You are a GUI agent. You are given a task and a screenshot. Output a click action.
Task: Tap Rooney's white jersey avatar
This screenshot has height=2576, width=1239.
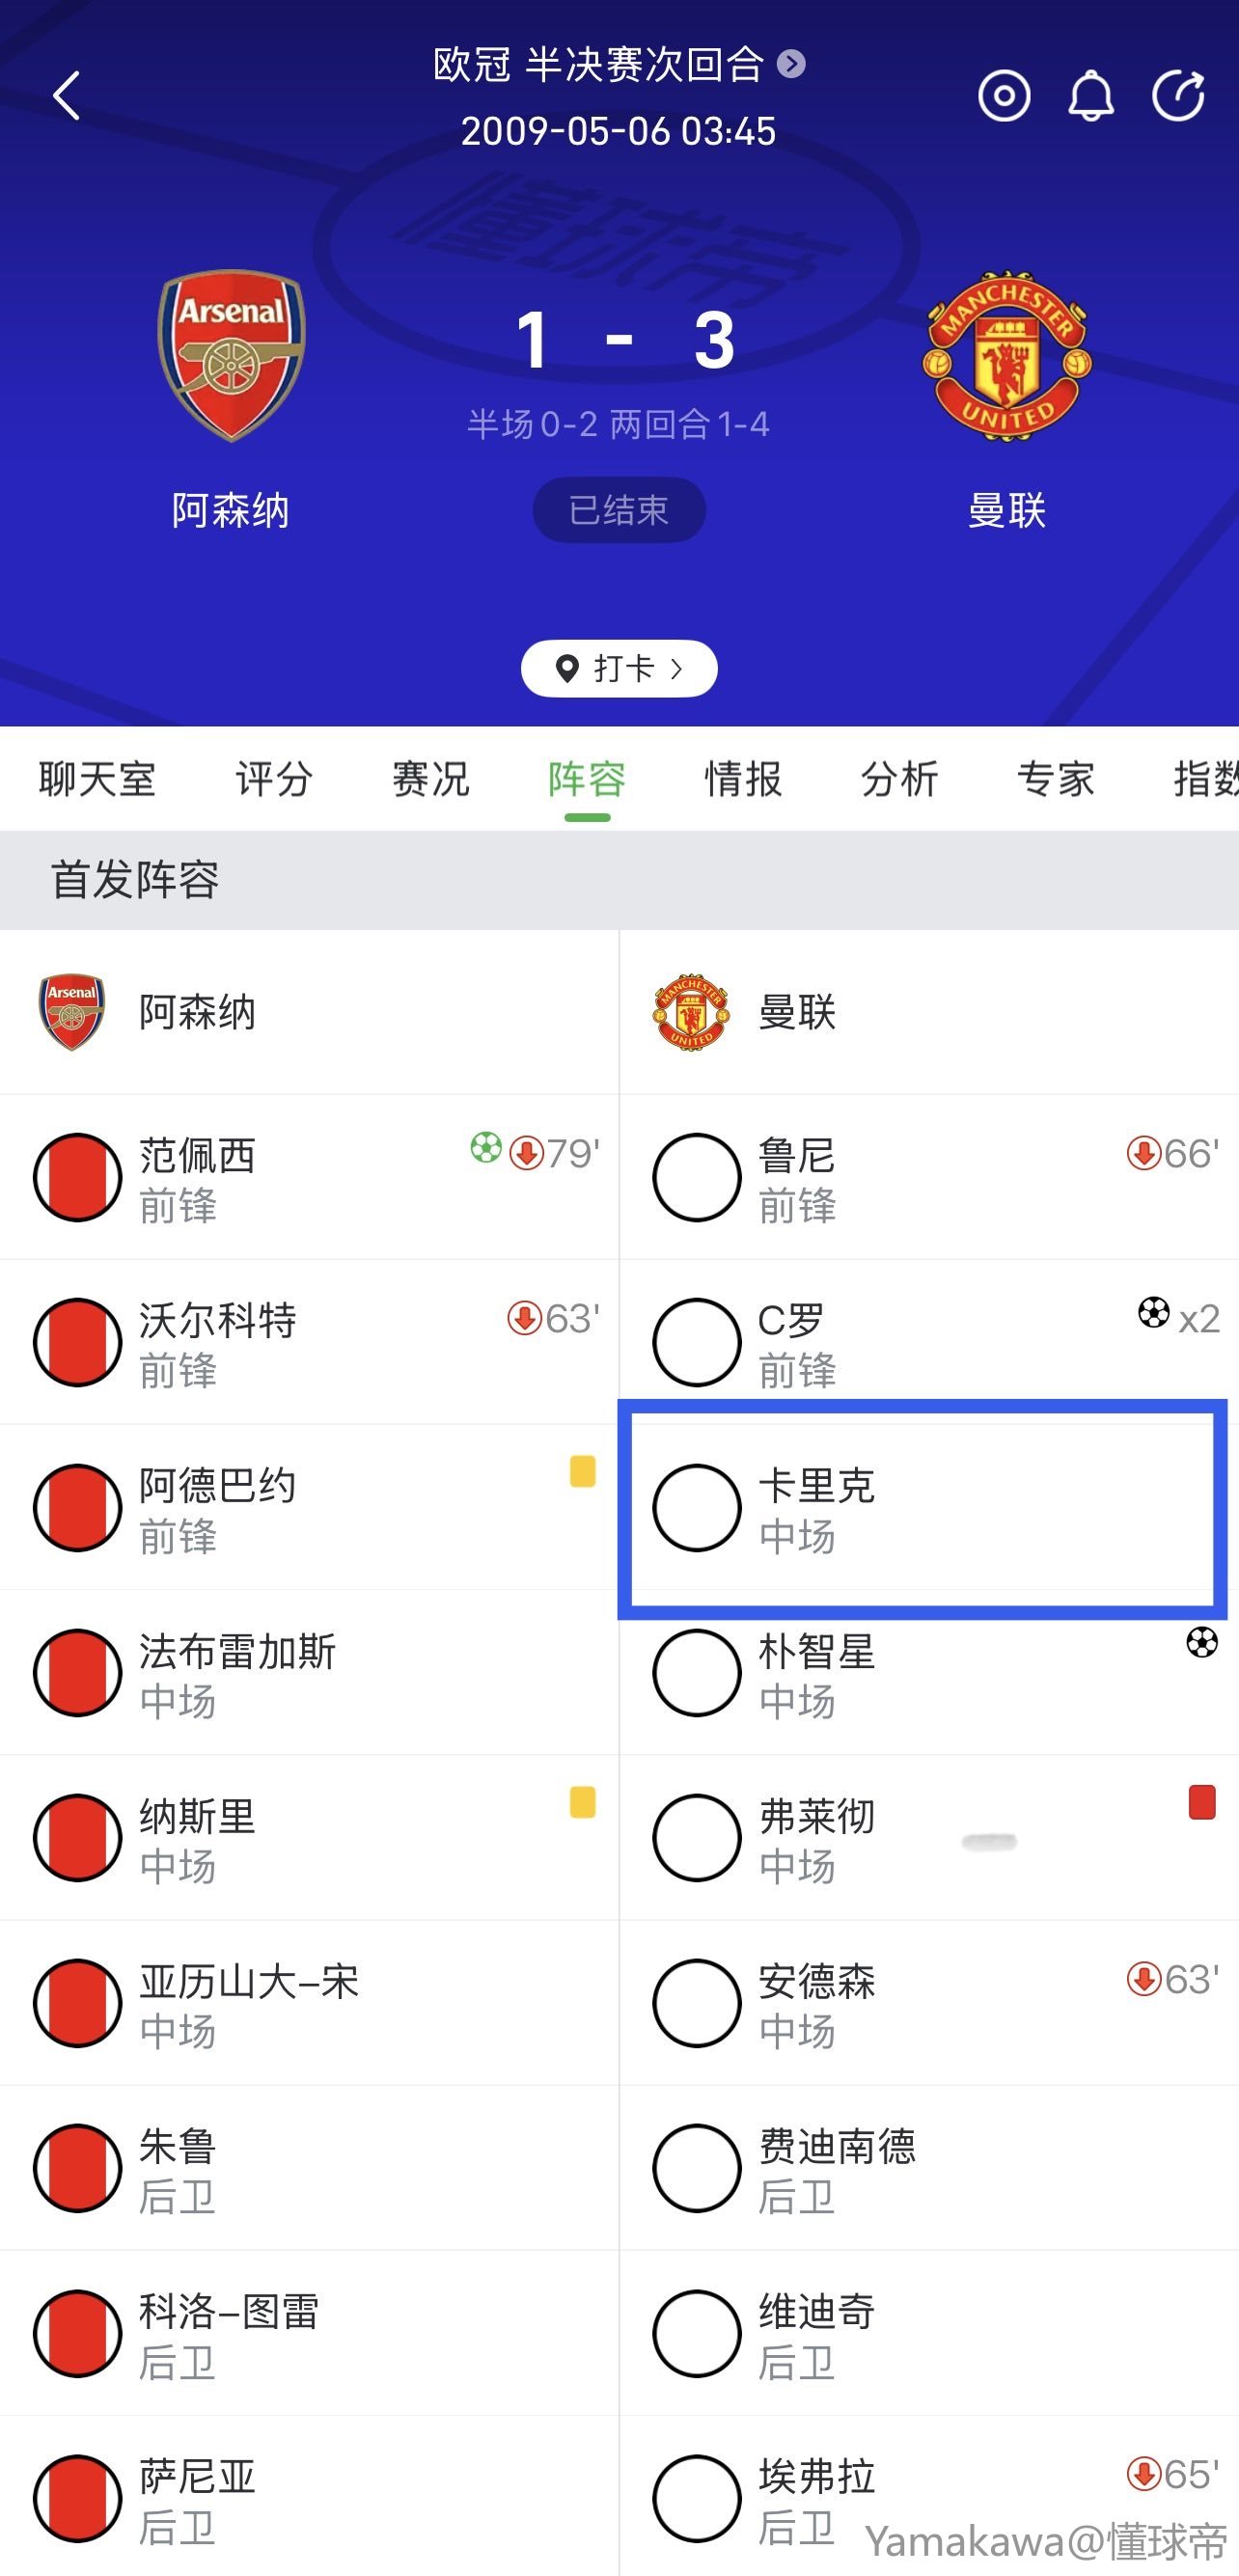(696, 1177)
